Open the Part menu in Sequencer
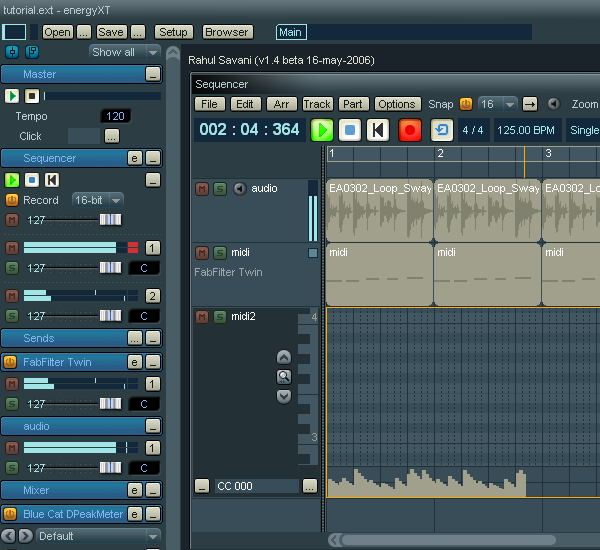 353,104
